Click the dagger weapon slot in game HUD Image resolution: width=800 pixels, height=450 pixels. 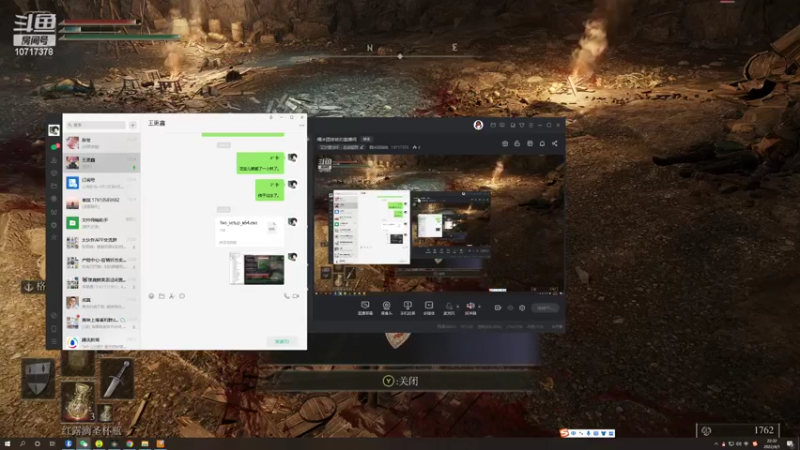pos(117,379)
